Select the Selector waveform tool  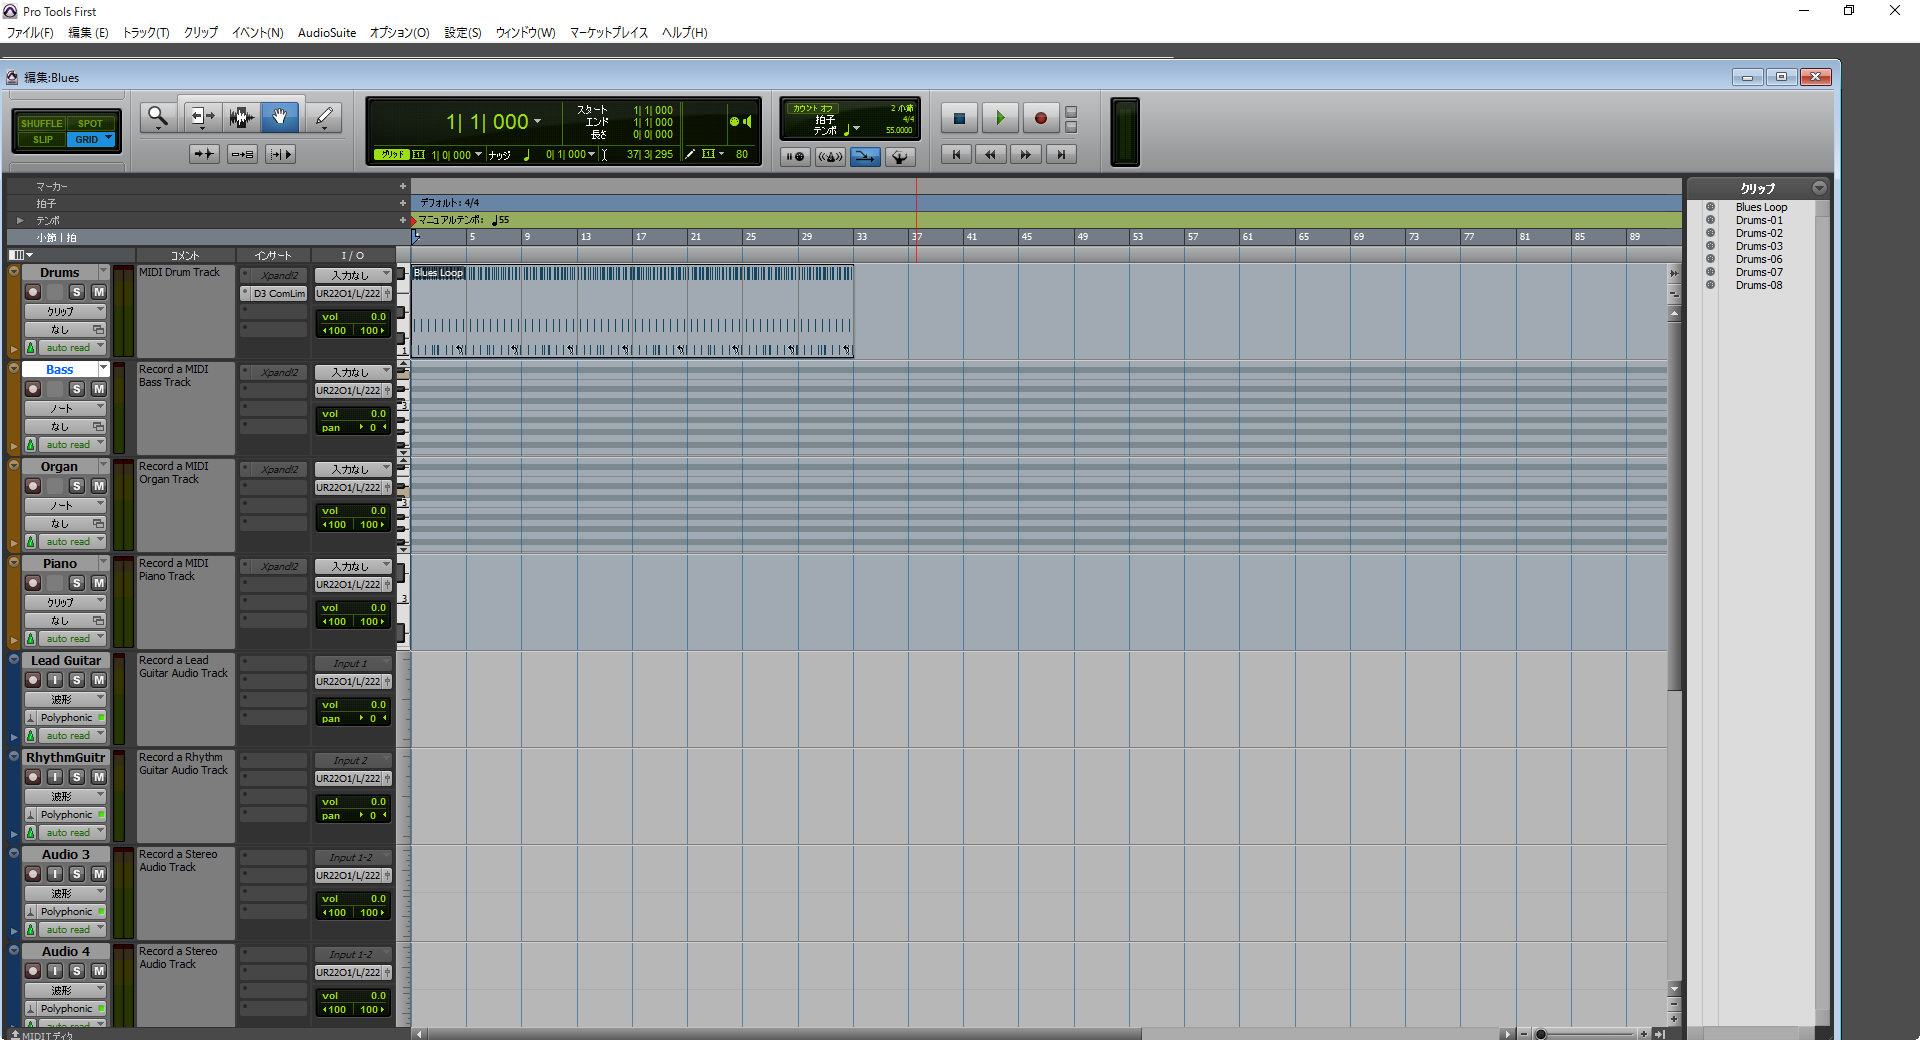(x=241, y=117)
